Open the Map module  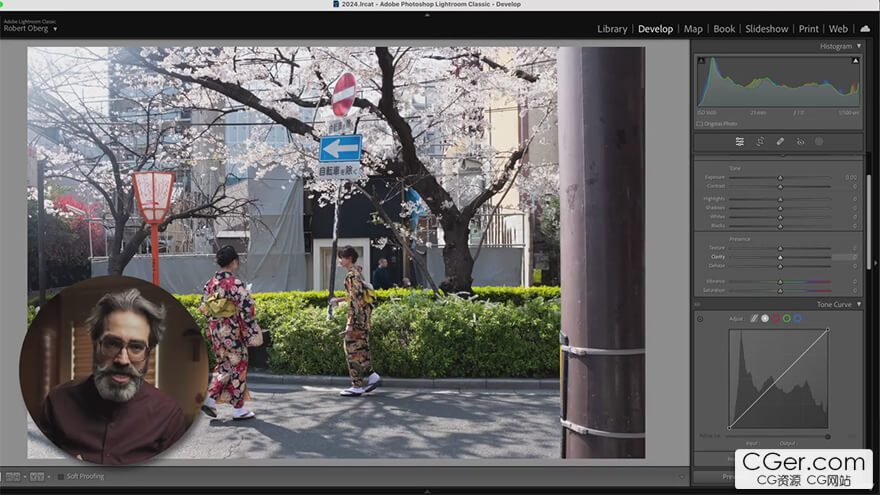(x=693, y=29)
